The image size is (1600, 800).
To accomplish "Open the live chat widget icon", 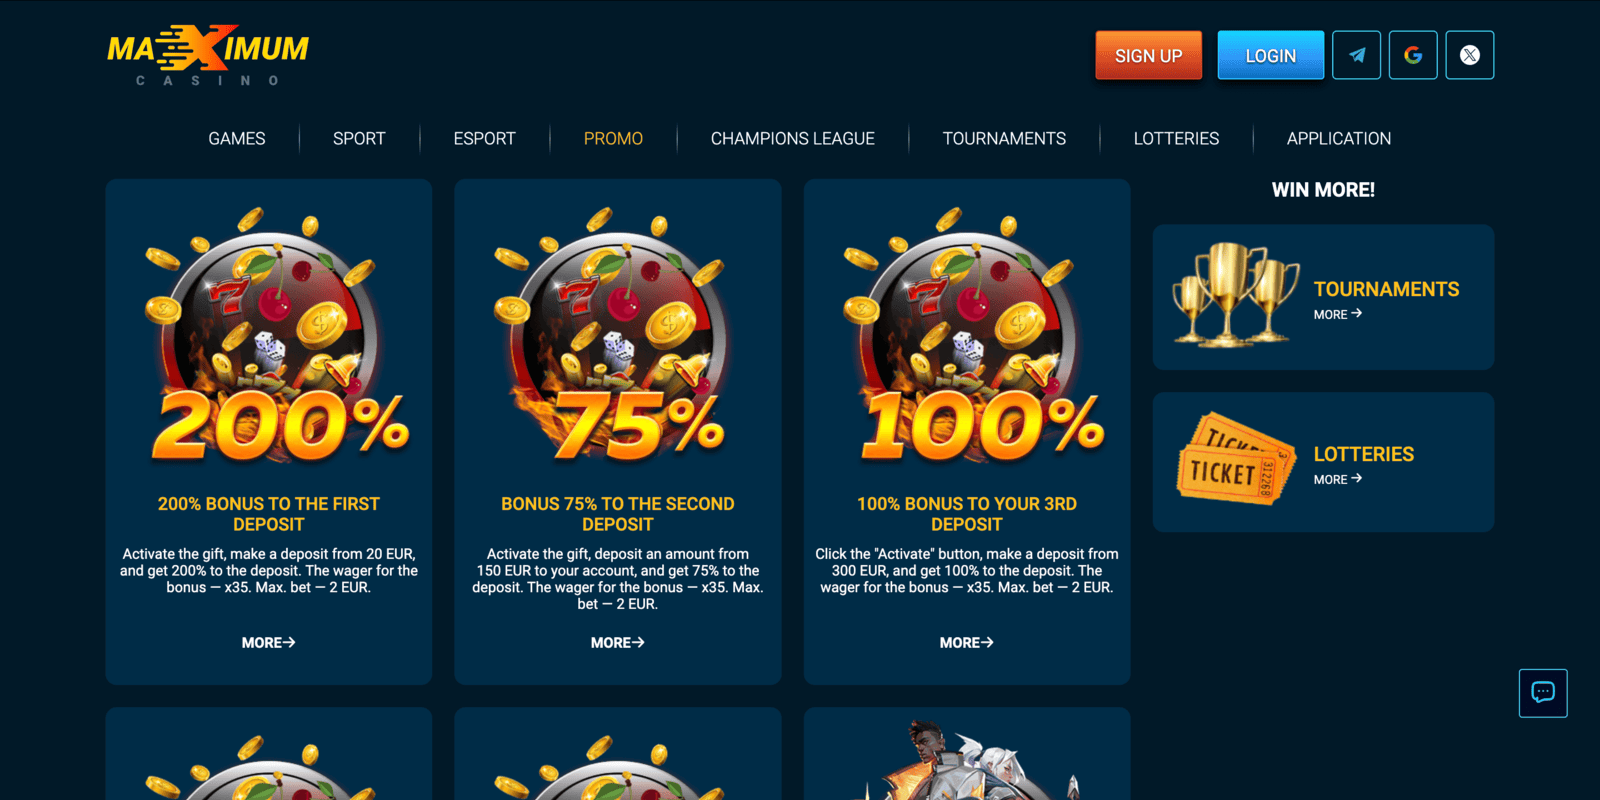I will [1543, 693].
